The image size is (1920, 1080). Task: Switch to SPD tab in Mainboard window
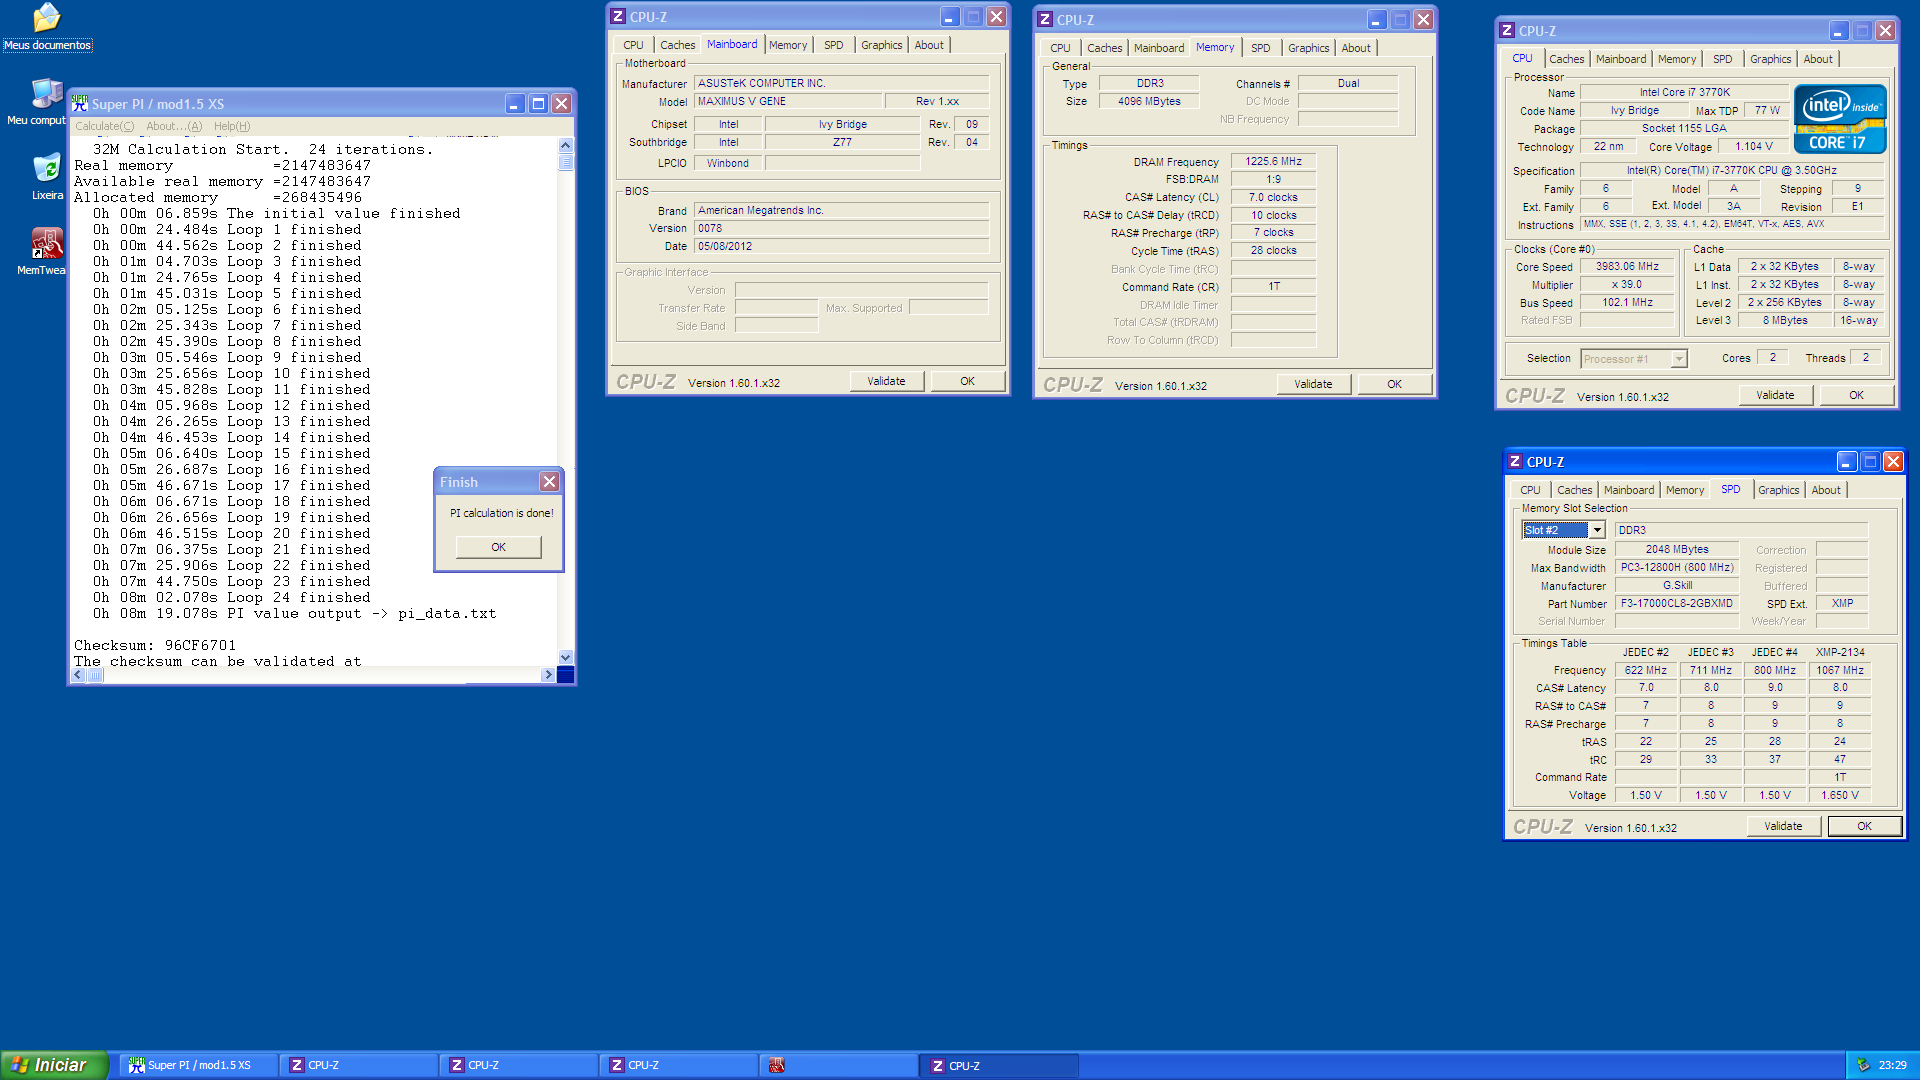[x=833, y=45]
